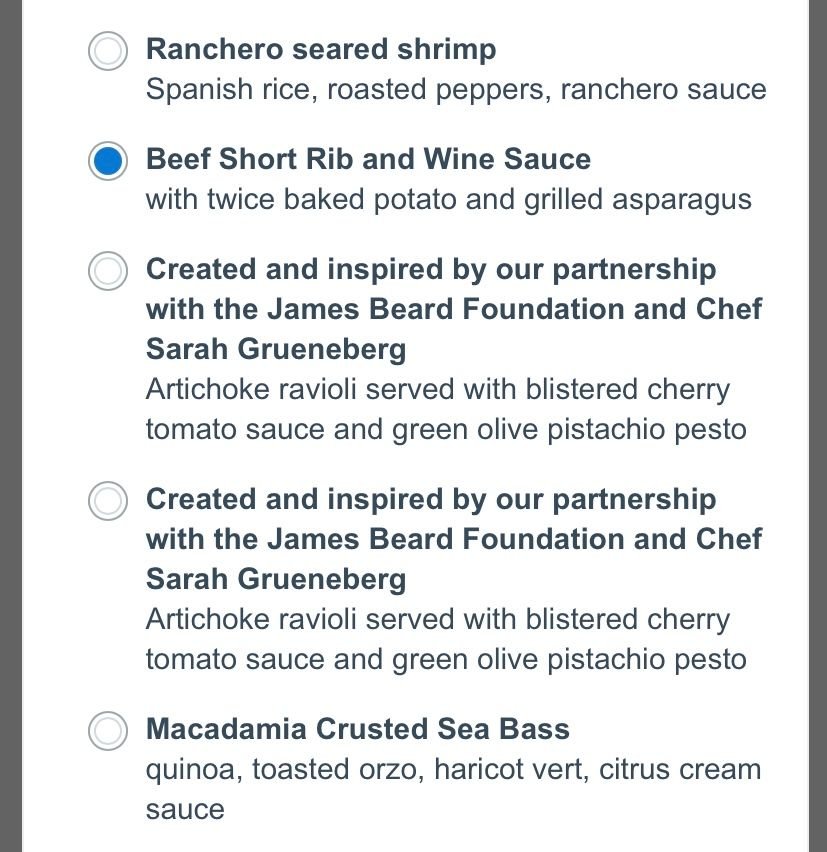
Task: Select the Macadamia Crusted Sea Bass radio button
Action: click(x=108, y=731)
